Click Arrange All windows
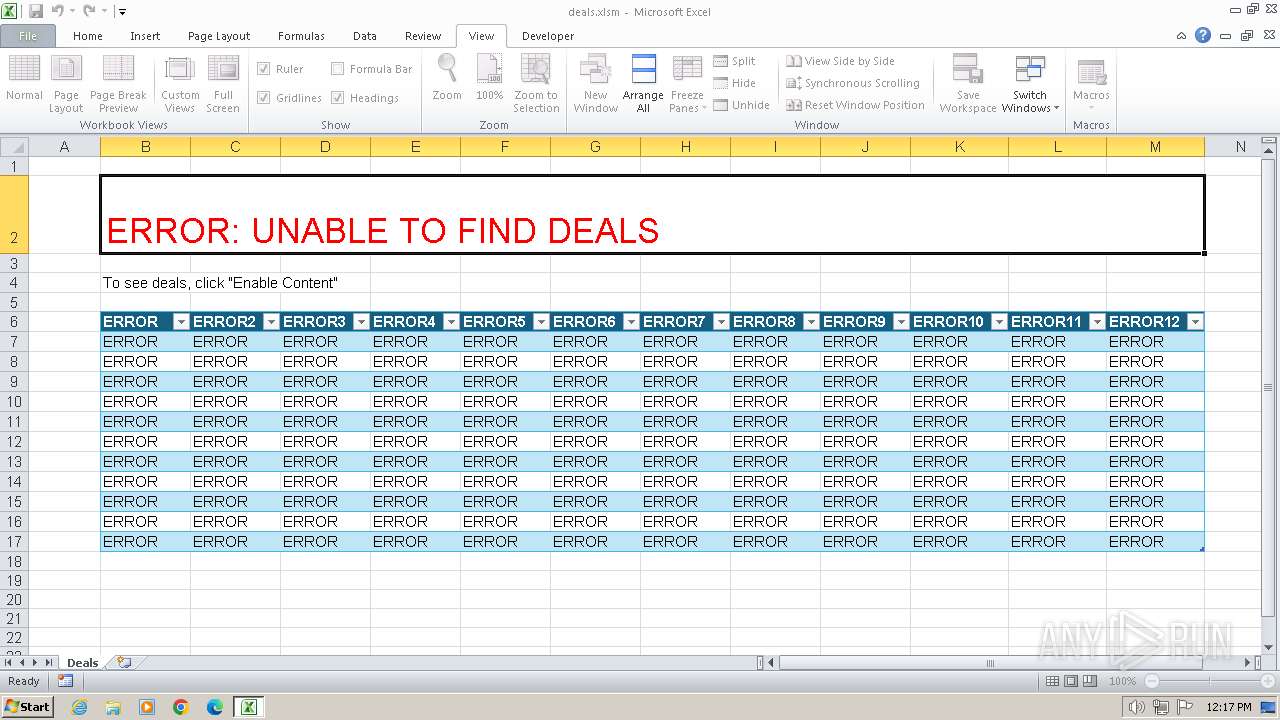Viewport: 1280px width, 720px height. click(x=643, y=81)
